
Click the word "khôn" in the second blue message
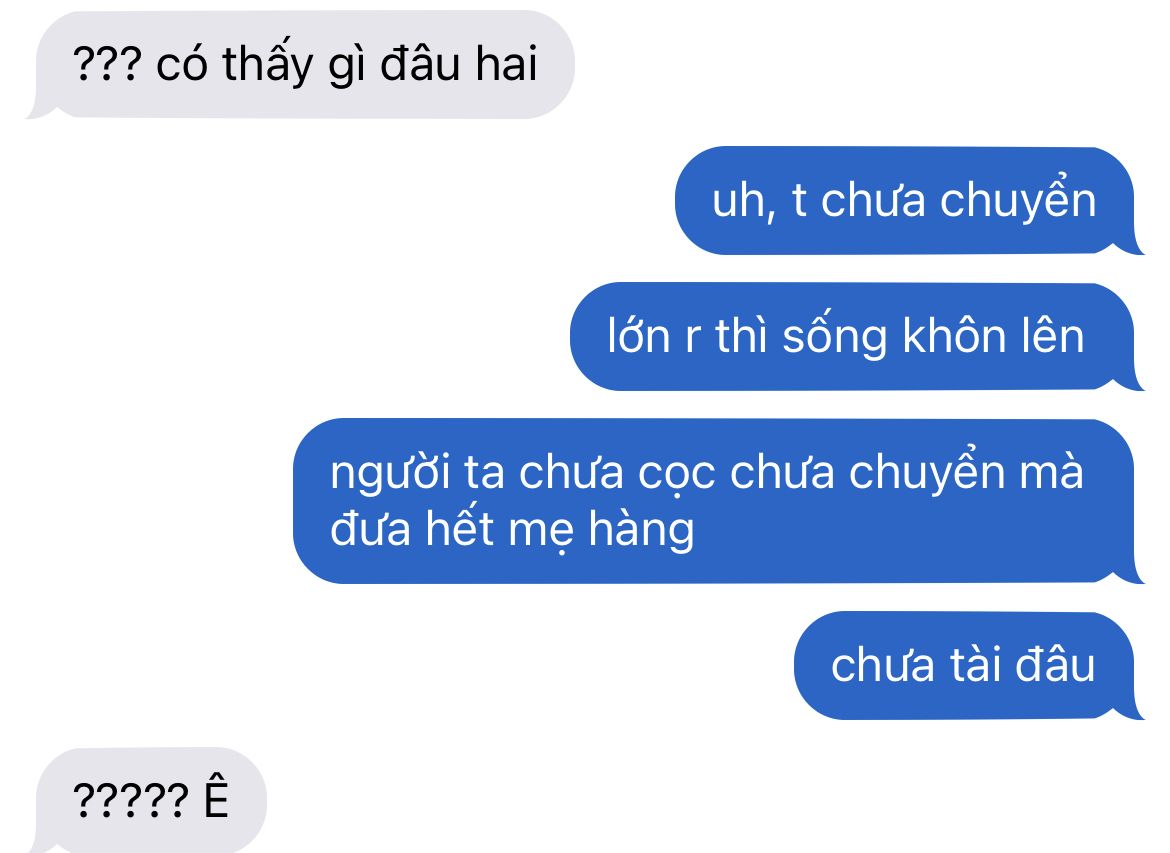(950, 335)
